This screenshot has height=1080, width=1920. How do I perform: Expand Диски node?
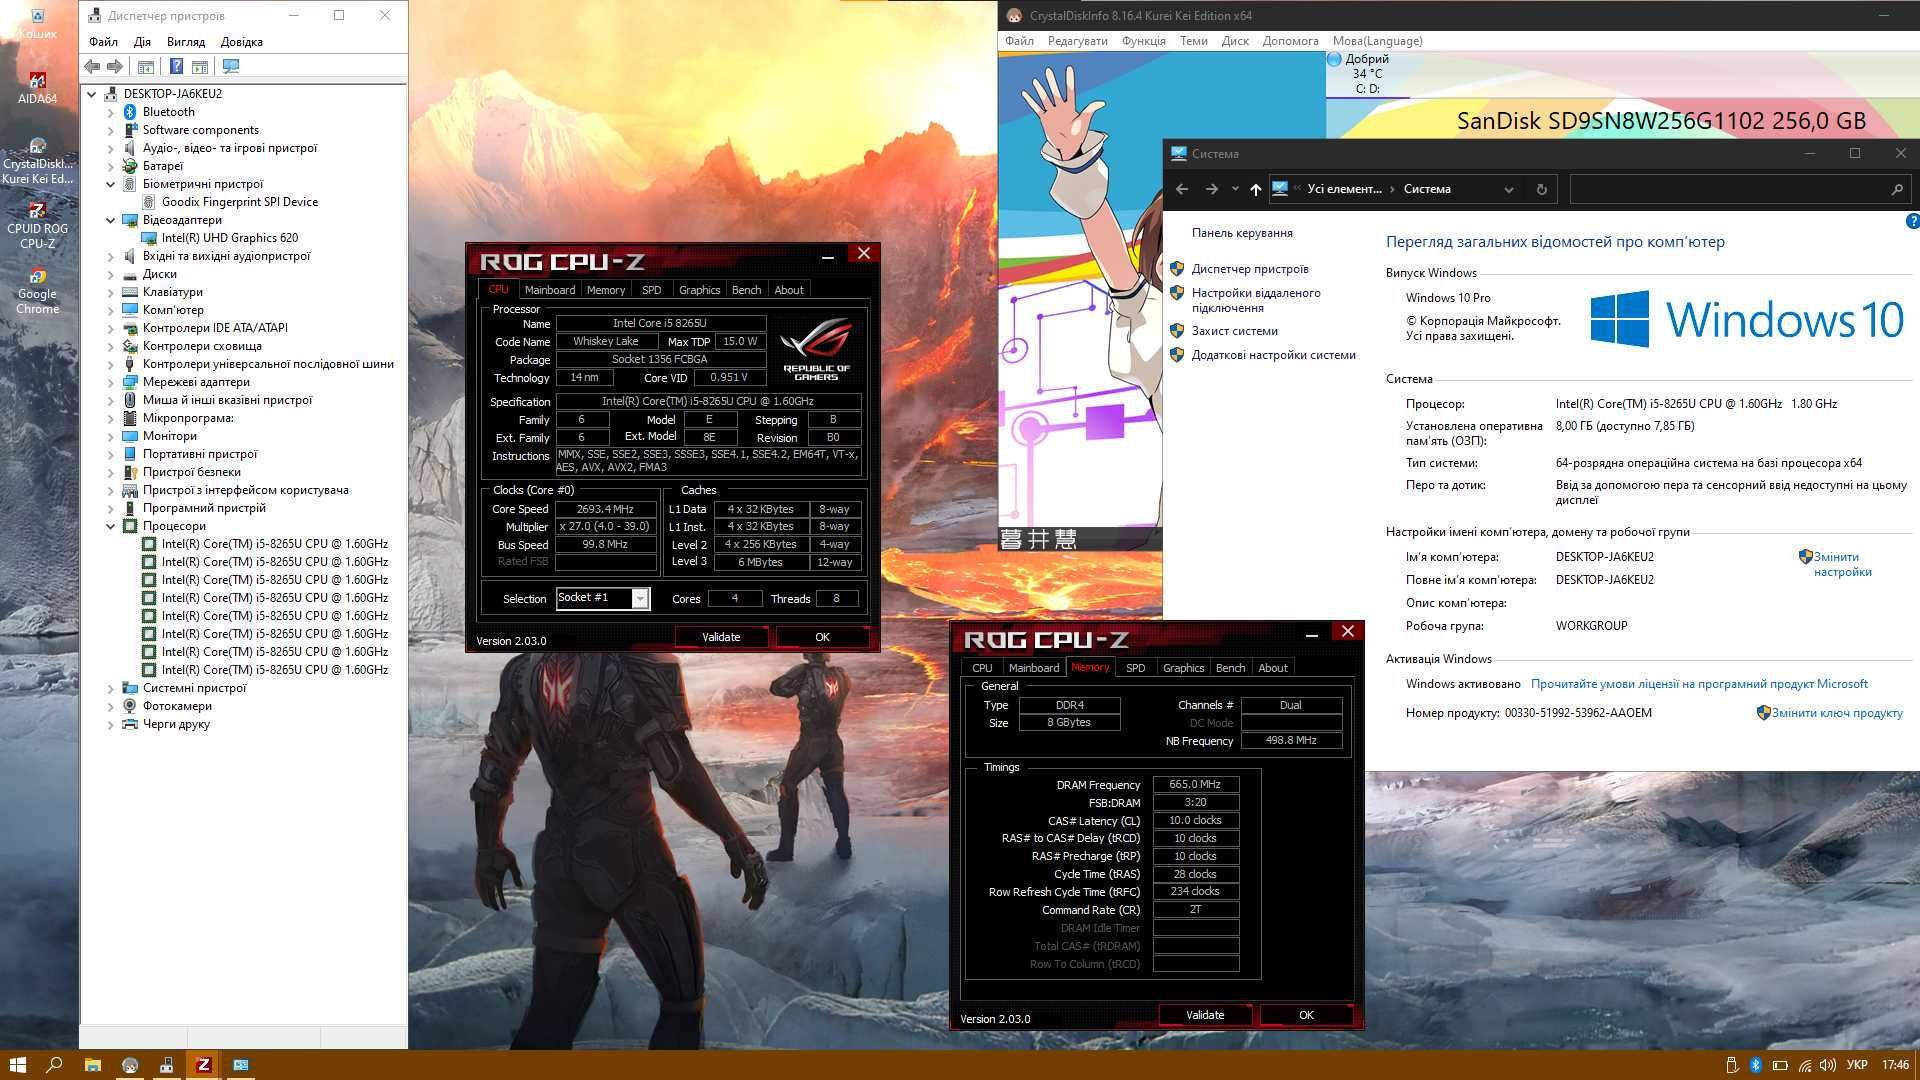click(x=110, y=274)
